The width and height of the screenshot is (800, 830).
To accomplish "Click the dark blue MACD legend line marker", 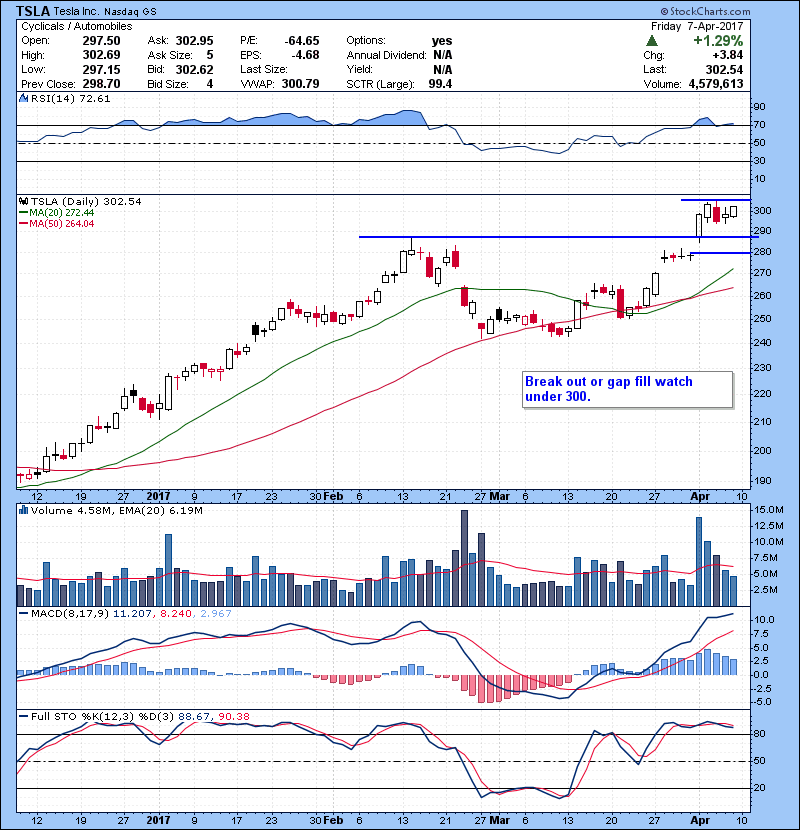I will tap(23, 614).
